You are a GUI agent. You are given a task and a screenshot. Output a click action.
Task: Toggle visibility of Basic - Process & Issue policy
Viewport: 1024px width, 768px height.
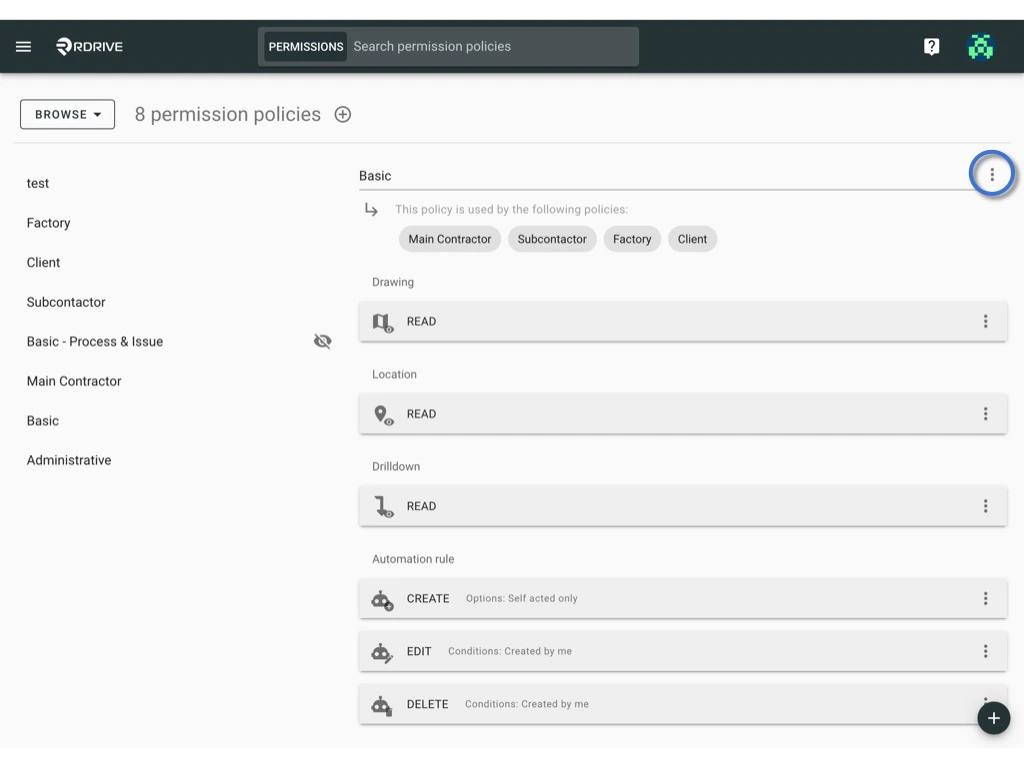pyautogui.click(x=322, y=341)
